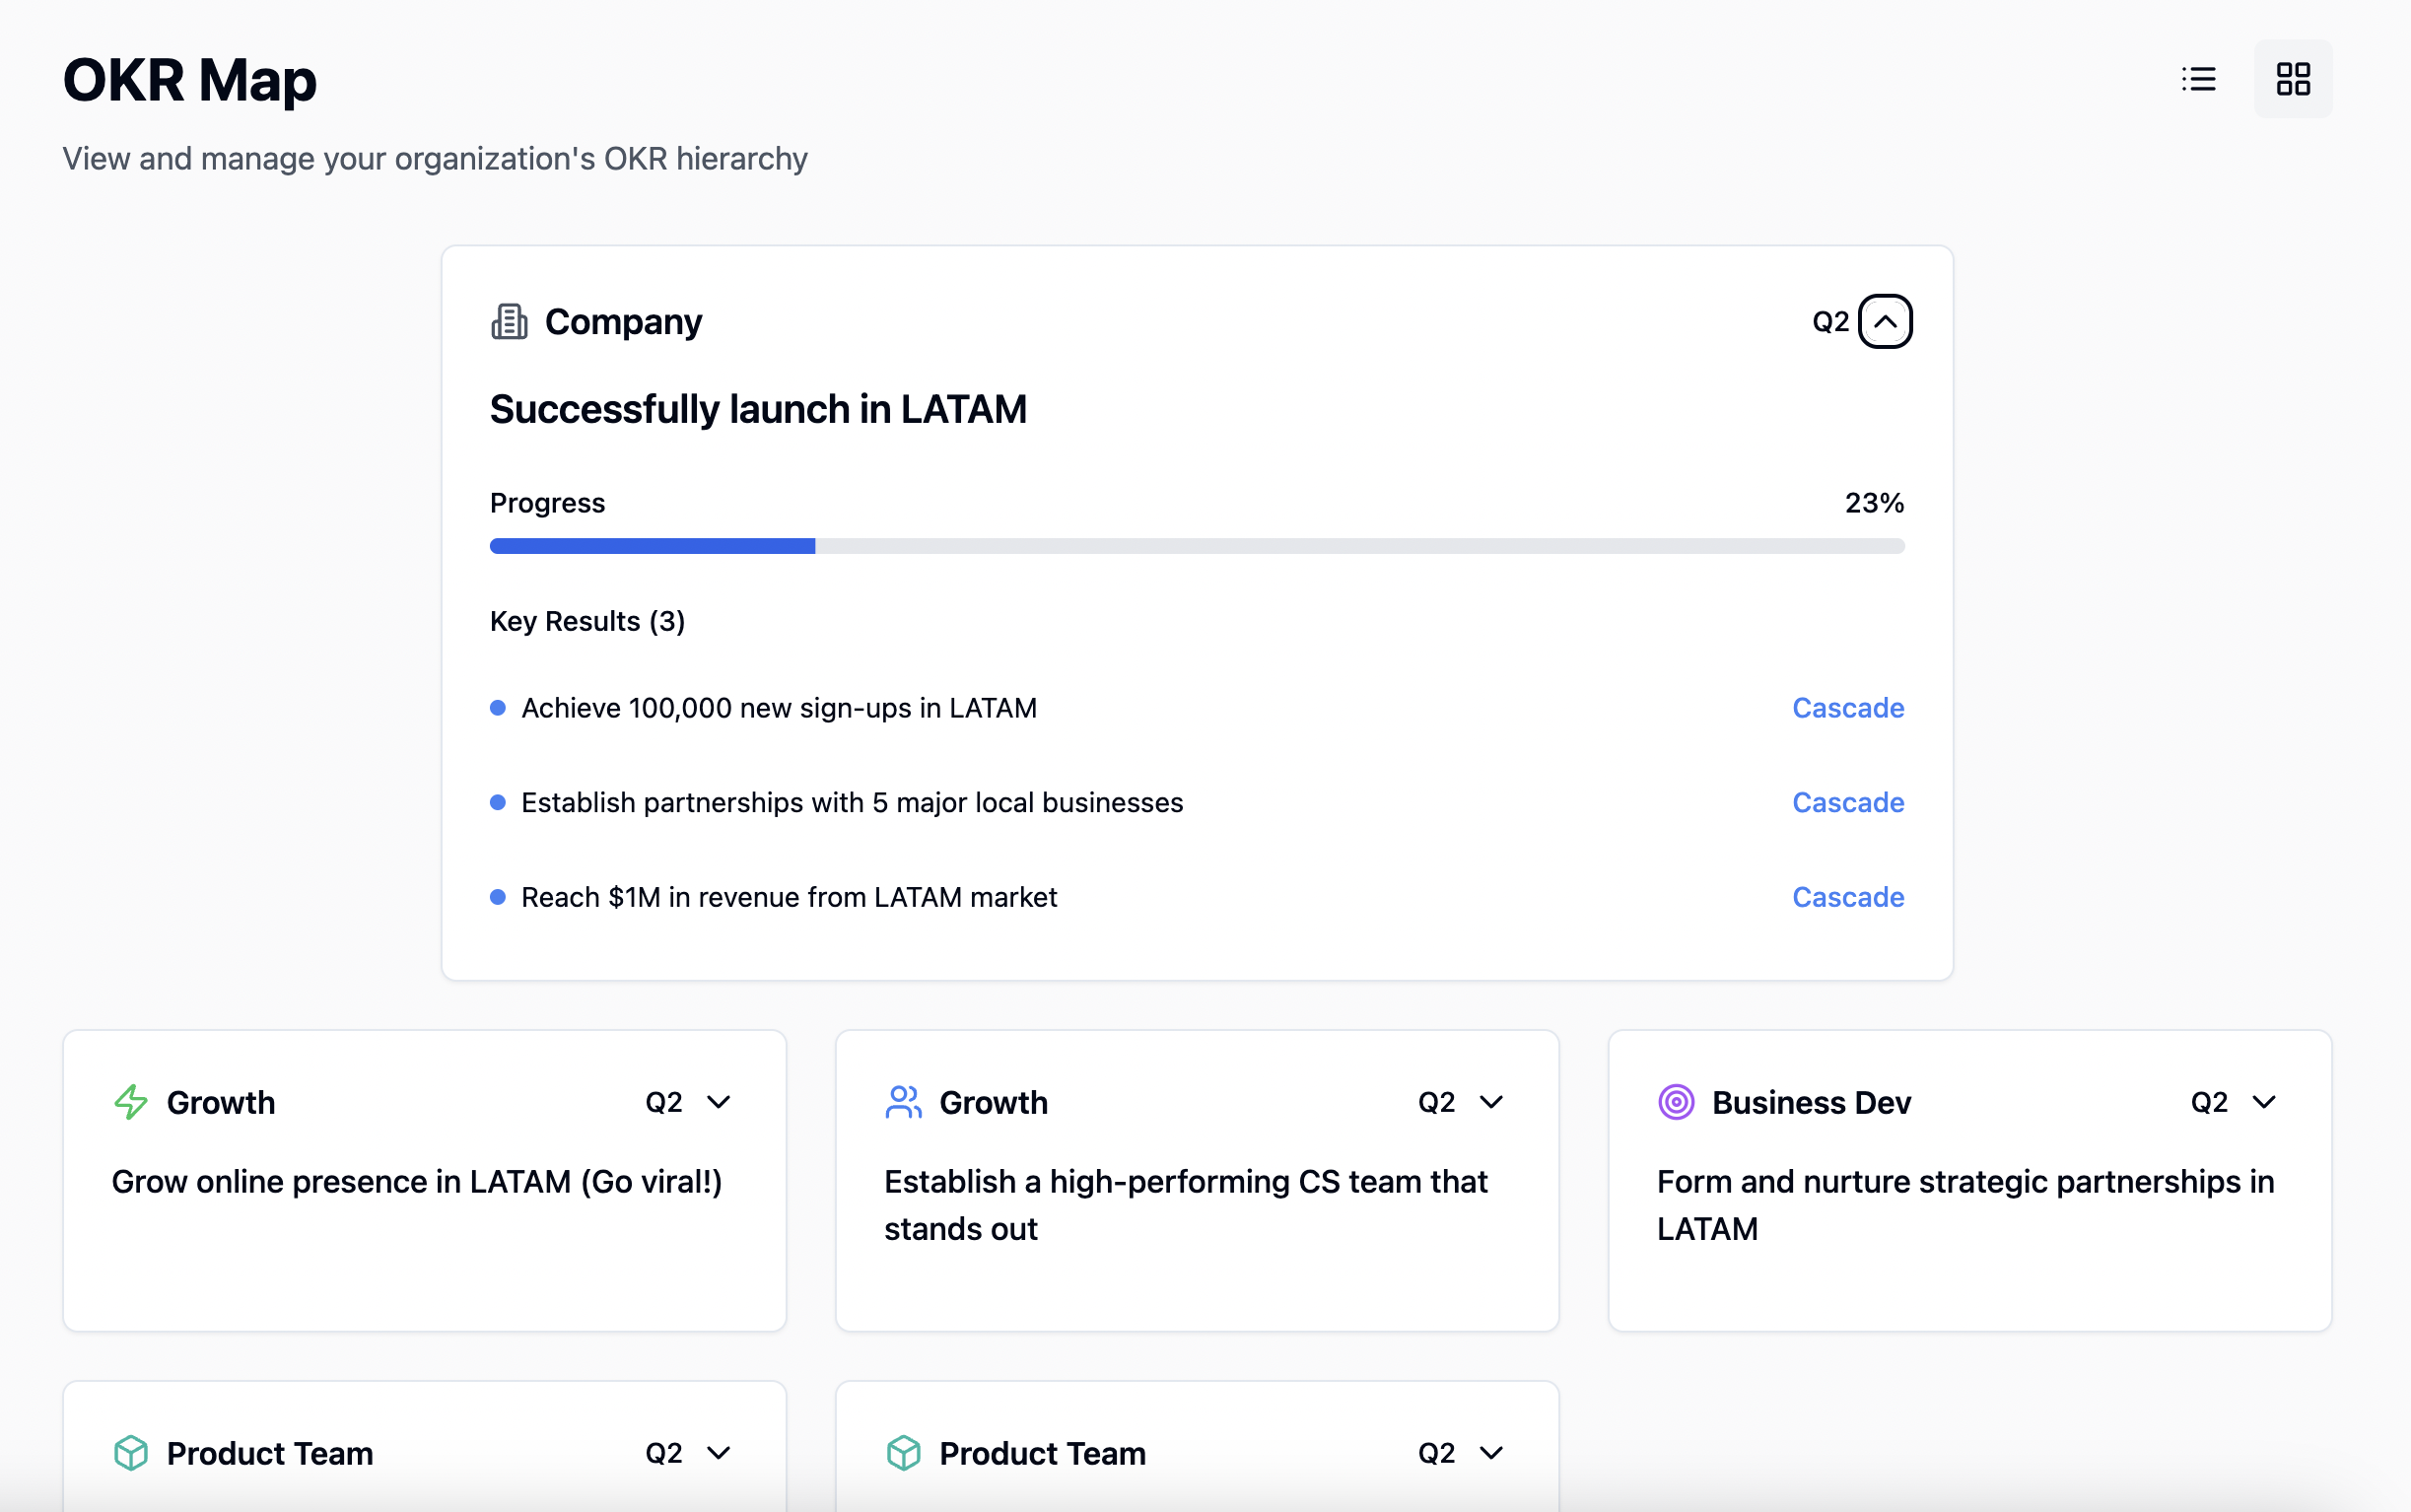Expand the CS team objective card
The width and height of the screenshot is (2411, 1512).
(1491, 1102)
